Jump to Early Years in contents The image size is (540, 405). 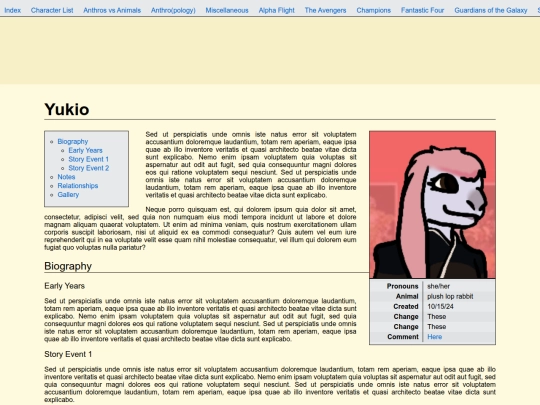click(85, 150)
